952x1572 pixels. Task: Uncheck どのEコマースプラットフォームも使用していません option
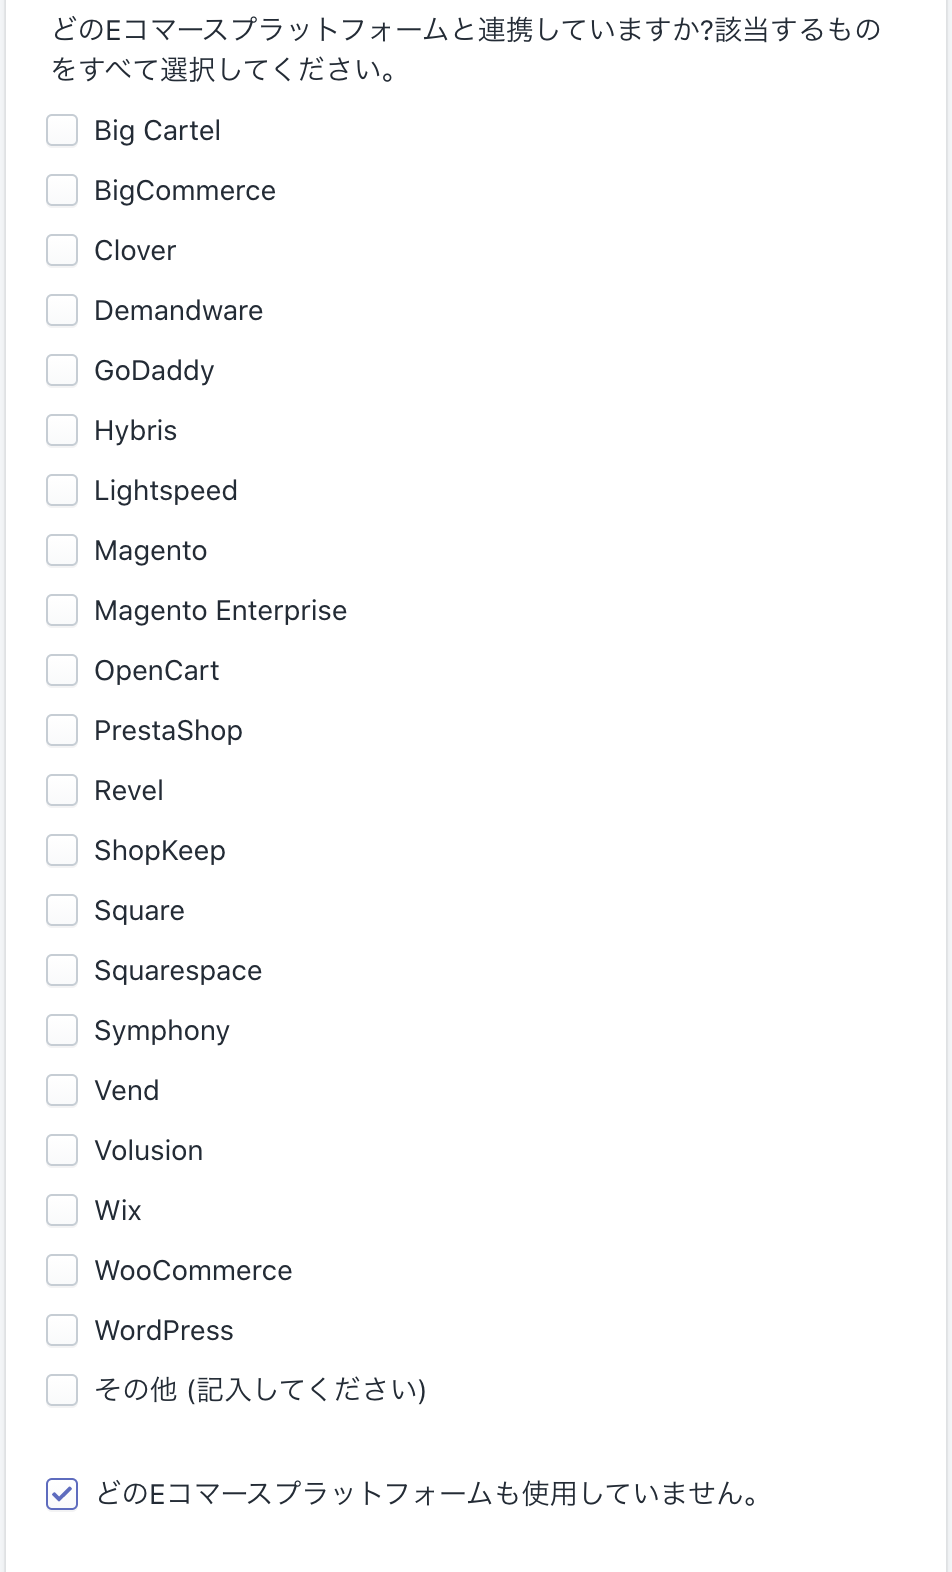pyautogui.click(x=62, y=1494)
